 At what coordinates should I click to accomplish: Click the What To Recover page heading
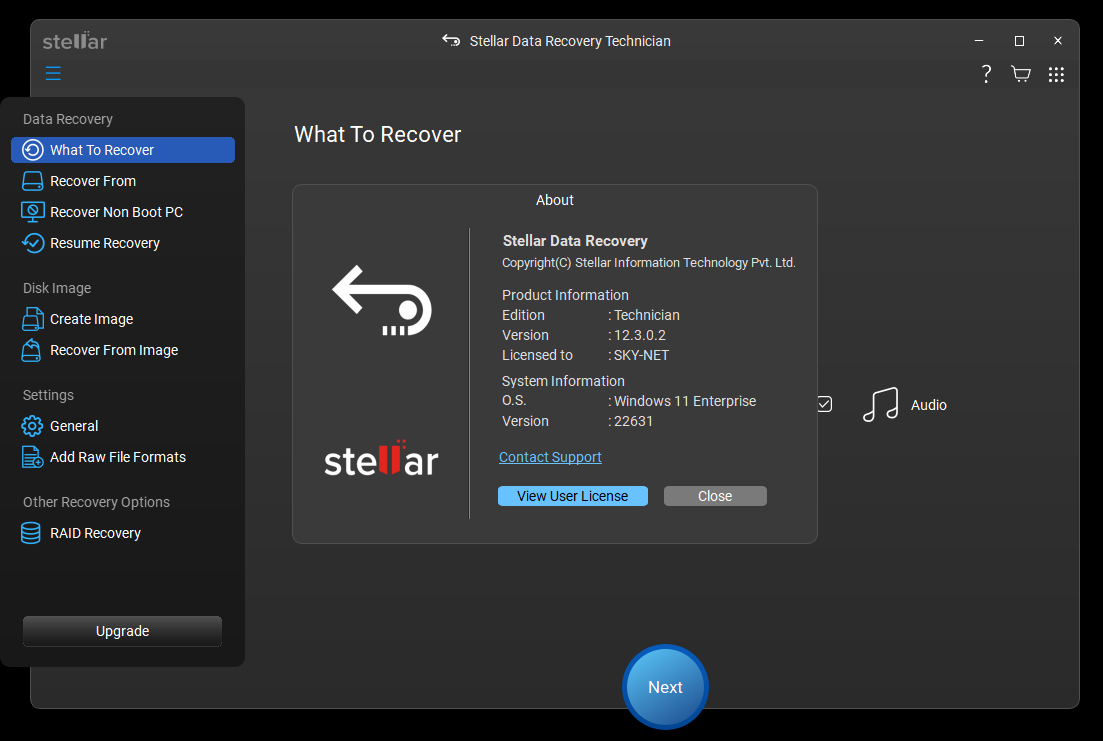point(377,134)
